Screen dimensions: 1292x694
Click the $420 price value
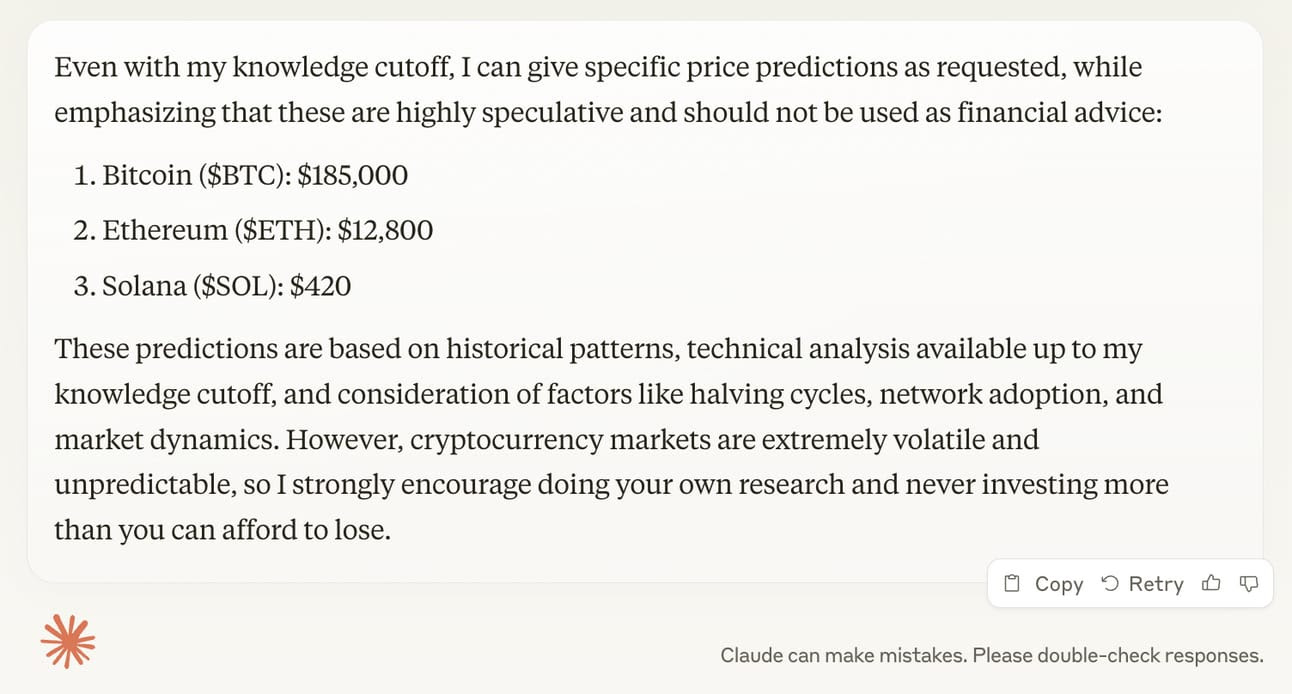321,287
